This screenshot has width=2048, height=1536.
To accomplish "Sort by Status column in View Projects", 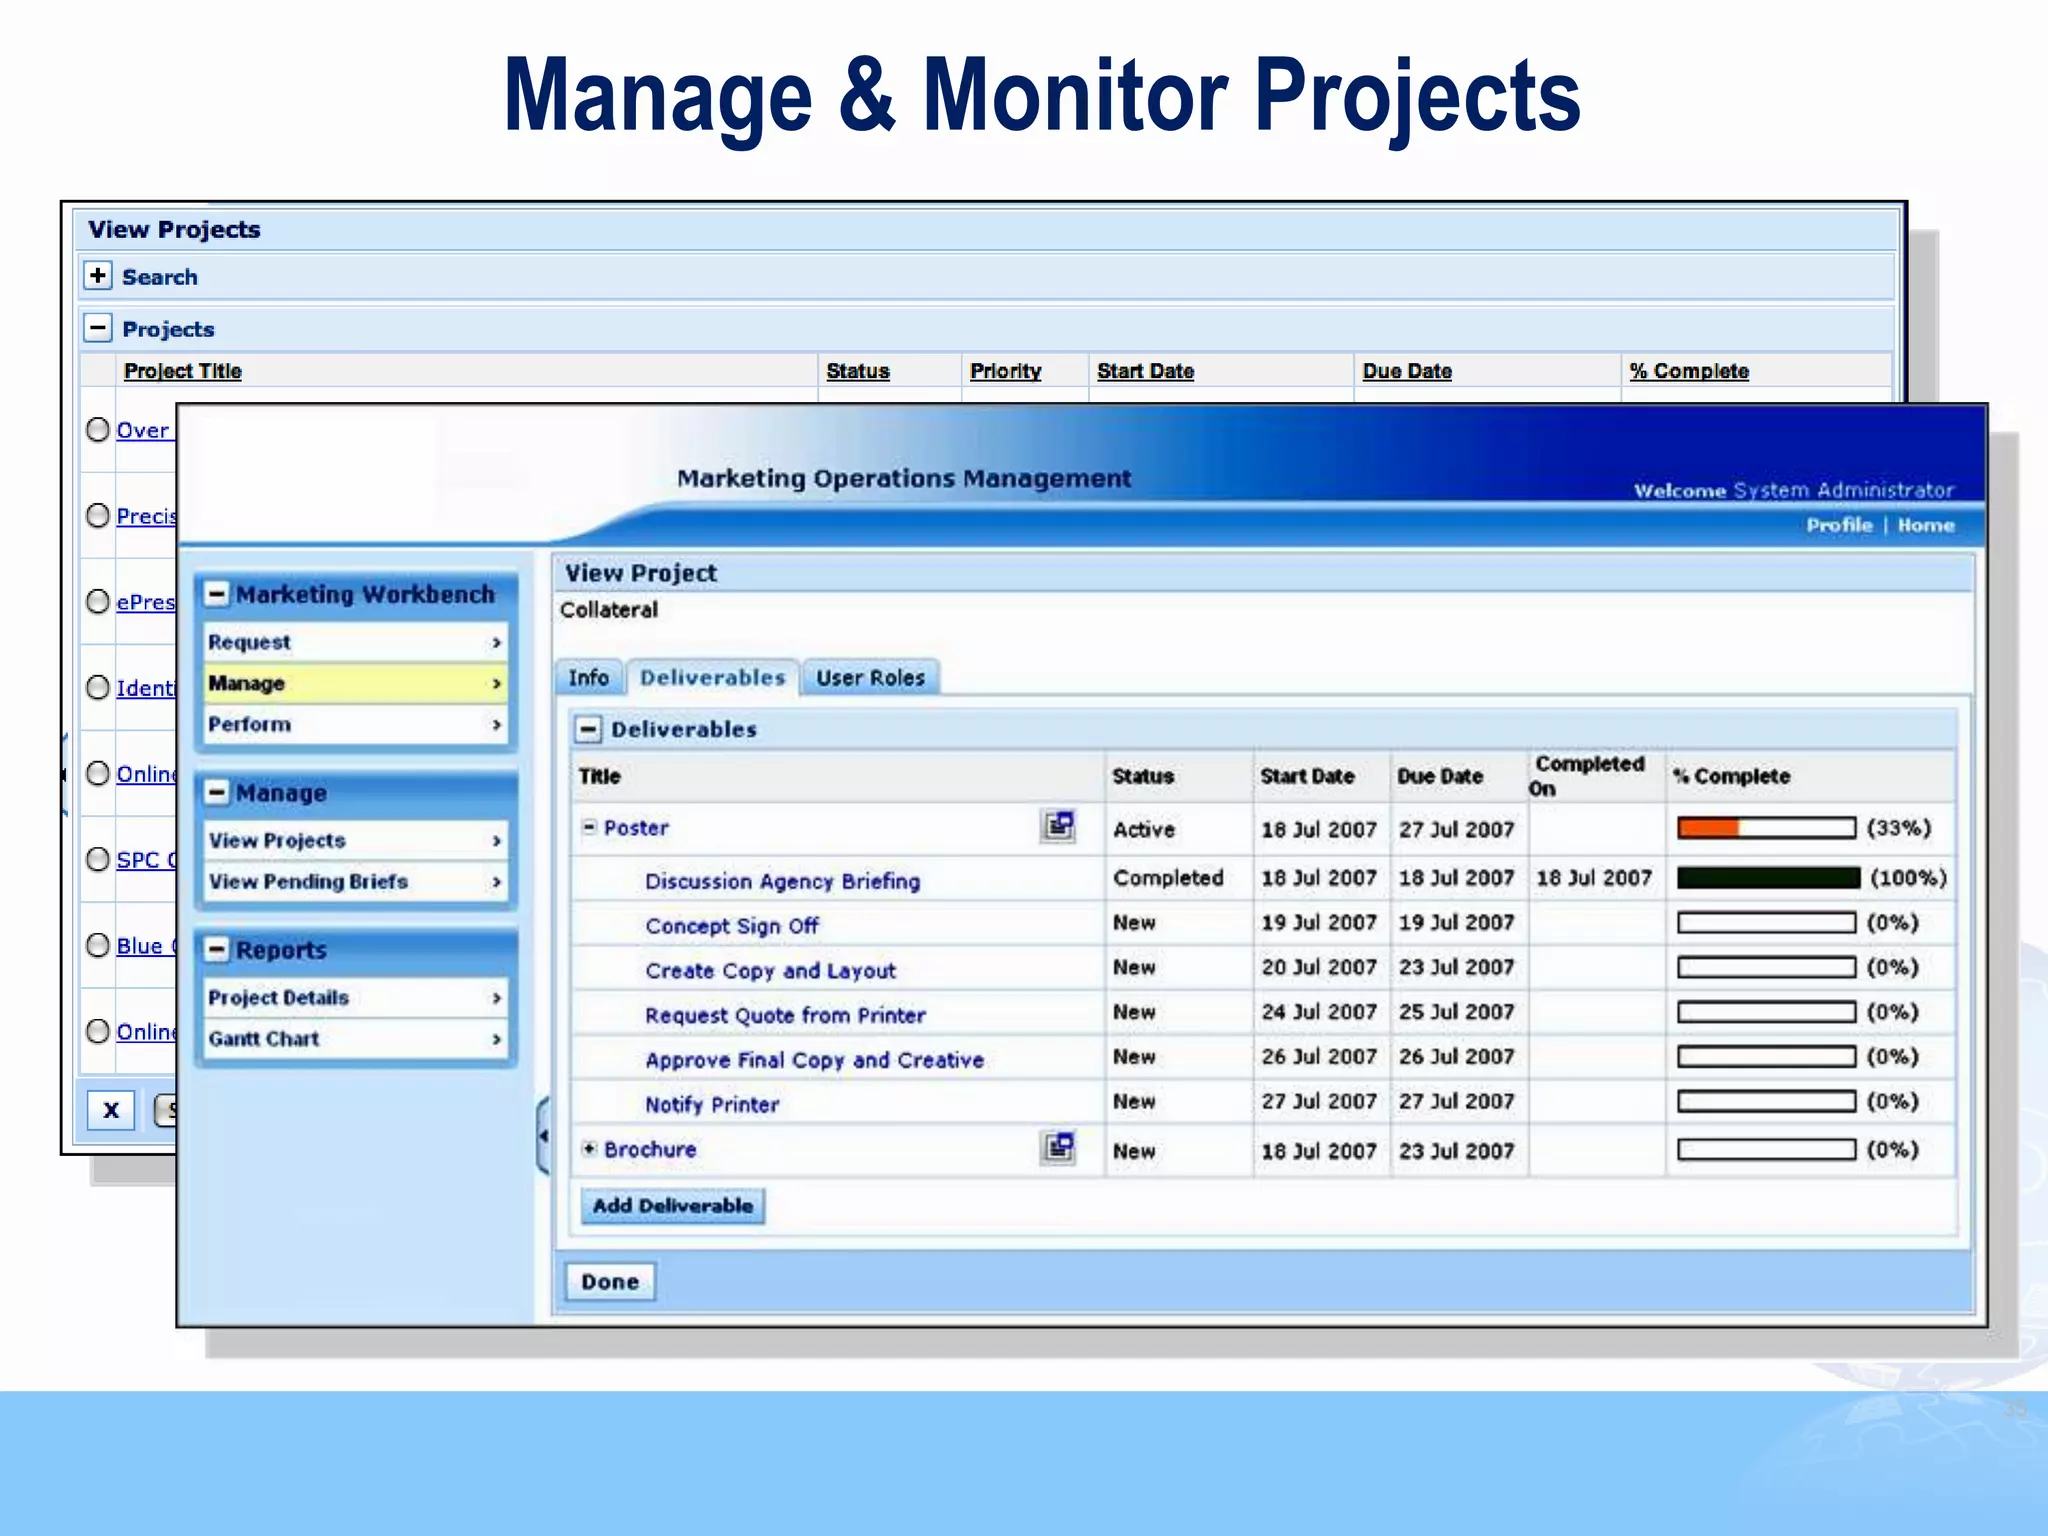I will pyautogui.click(x=858, y=371).
